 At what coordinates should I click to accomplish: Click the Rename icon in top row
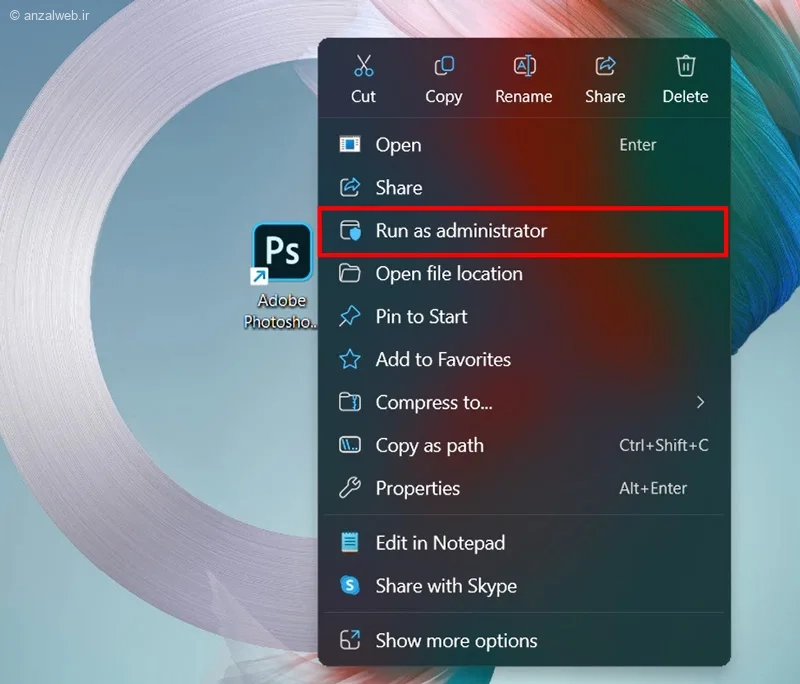pos(524,66)
